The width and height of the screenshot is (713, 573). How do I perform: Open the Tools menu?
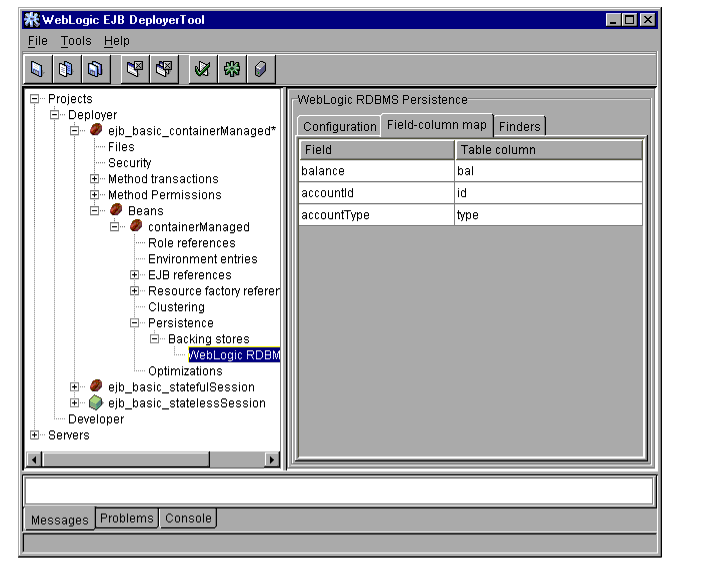76,41
